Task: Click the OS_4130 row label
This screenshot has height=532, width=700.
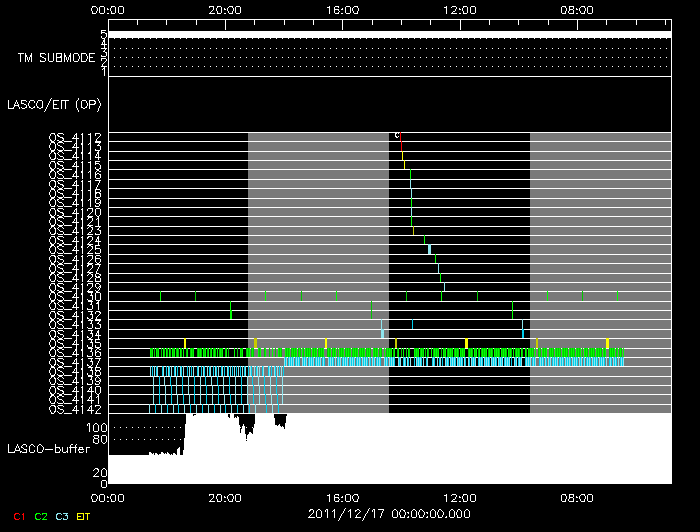Action: [75, 296]
